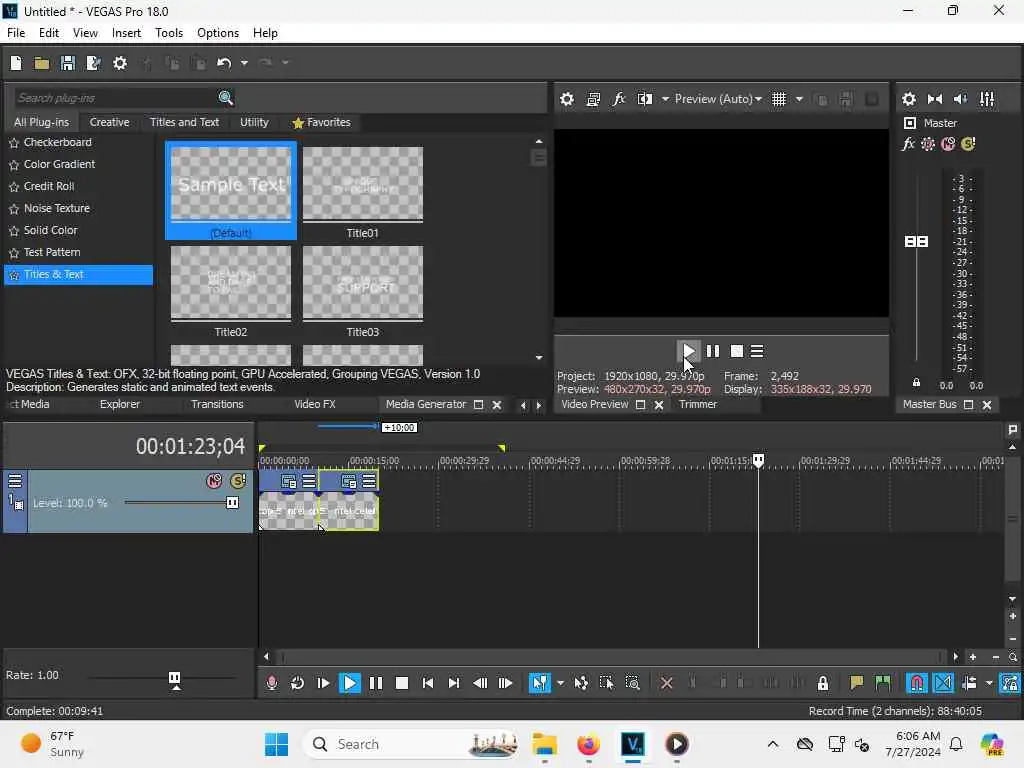
Task: Adjust the track Level slider
Action: coord(232,503)
